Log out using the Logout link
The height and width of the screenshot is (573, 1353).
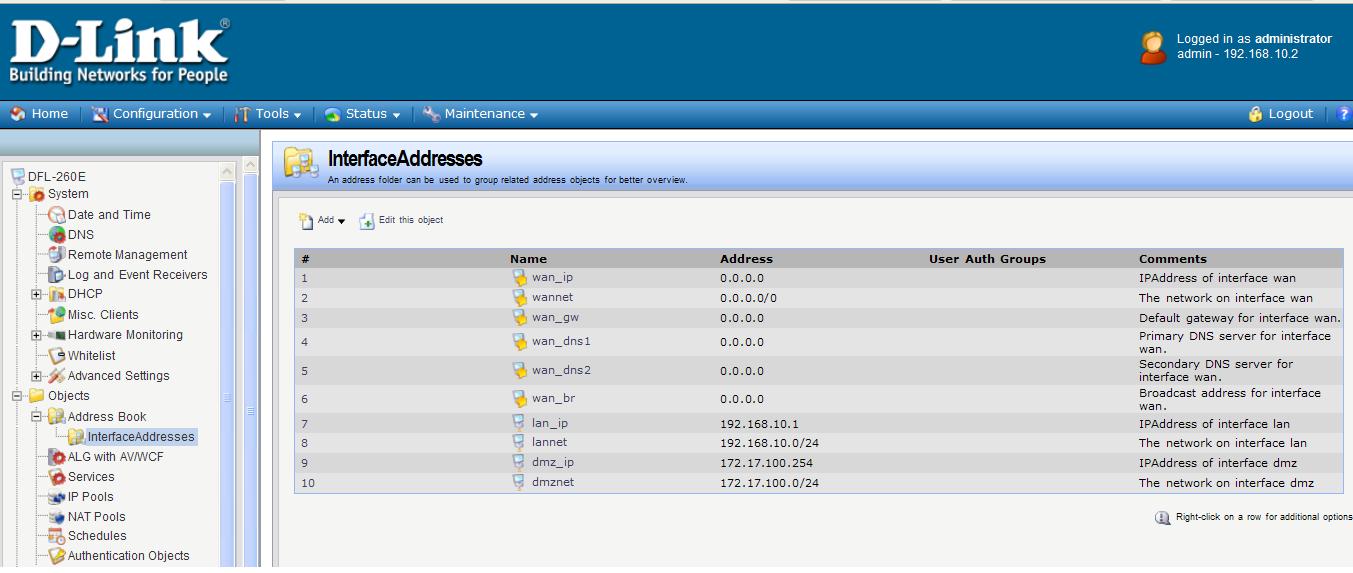[x=1281, y=114]
